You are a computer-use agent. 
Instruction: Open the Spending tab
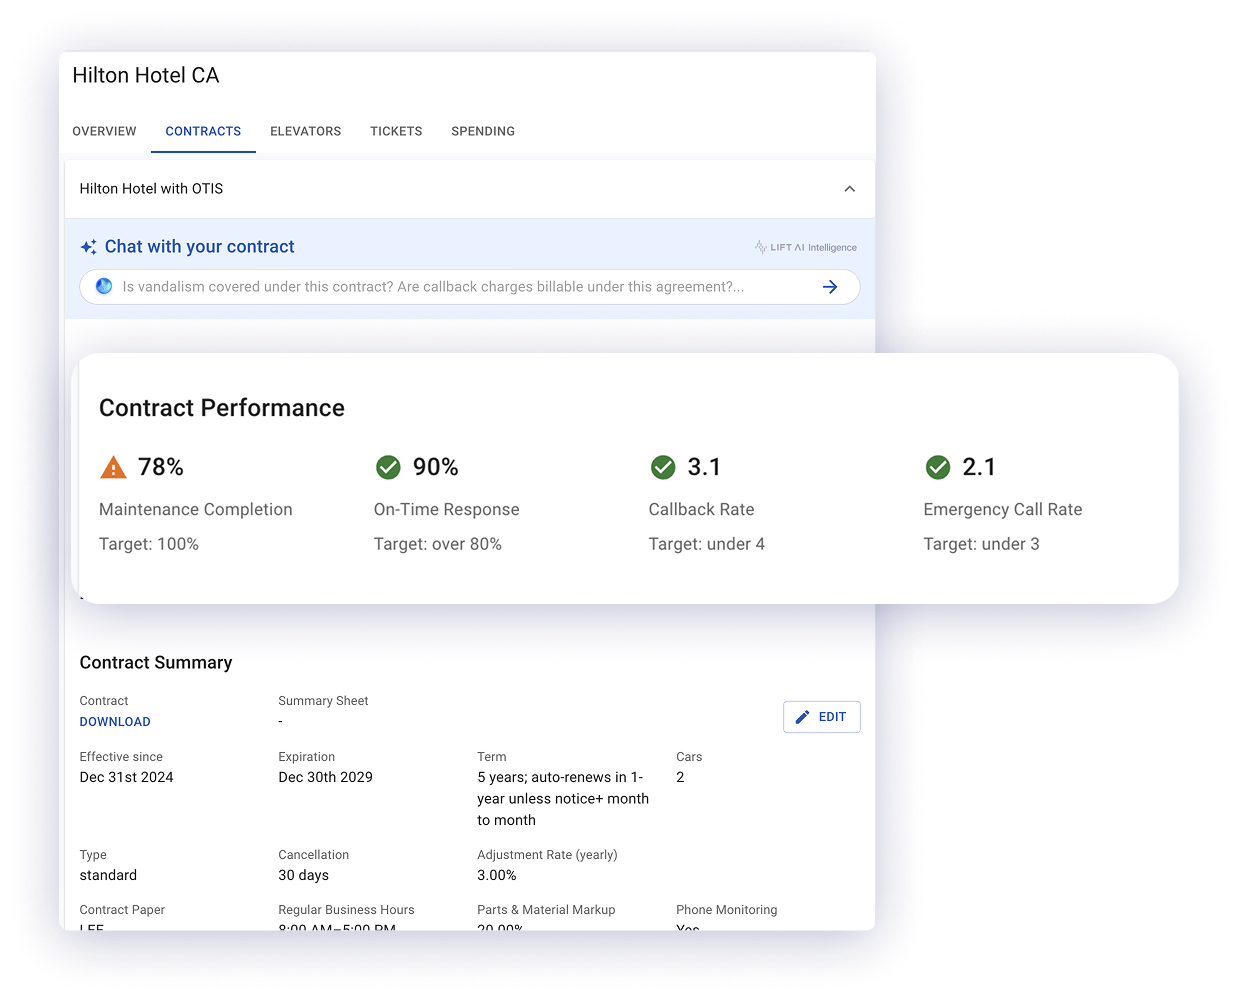[x=483, y=131]
